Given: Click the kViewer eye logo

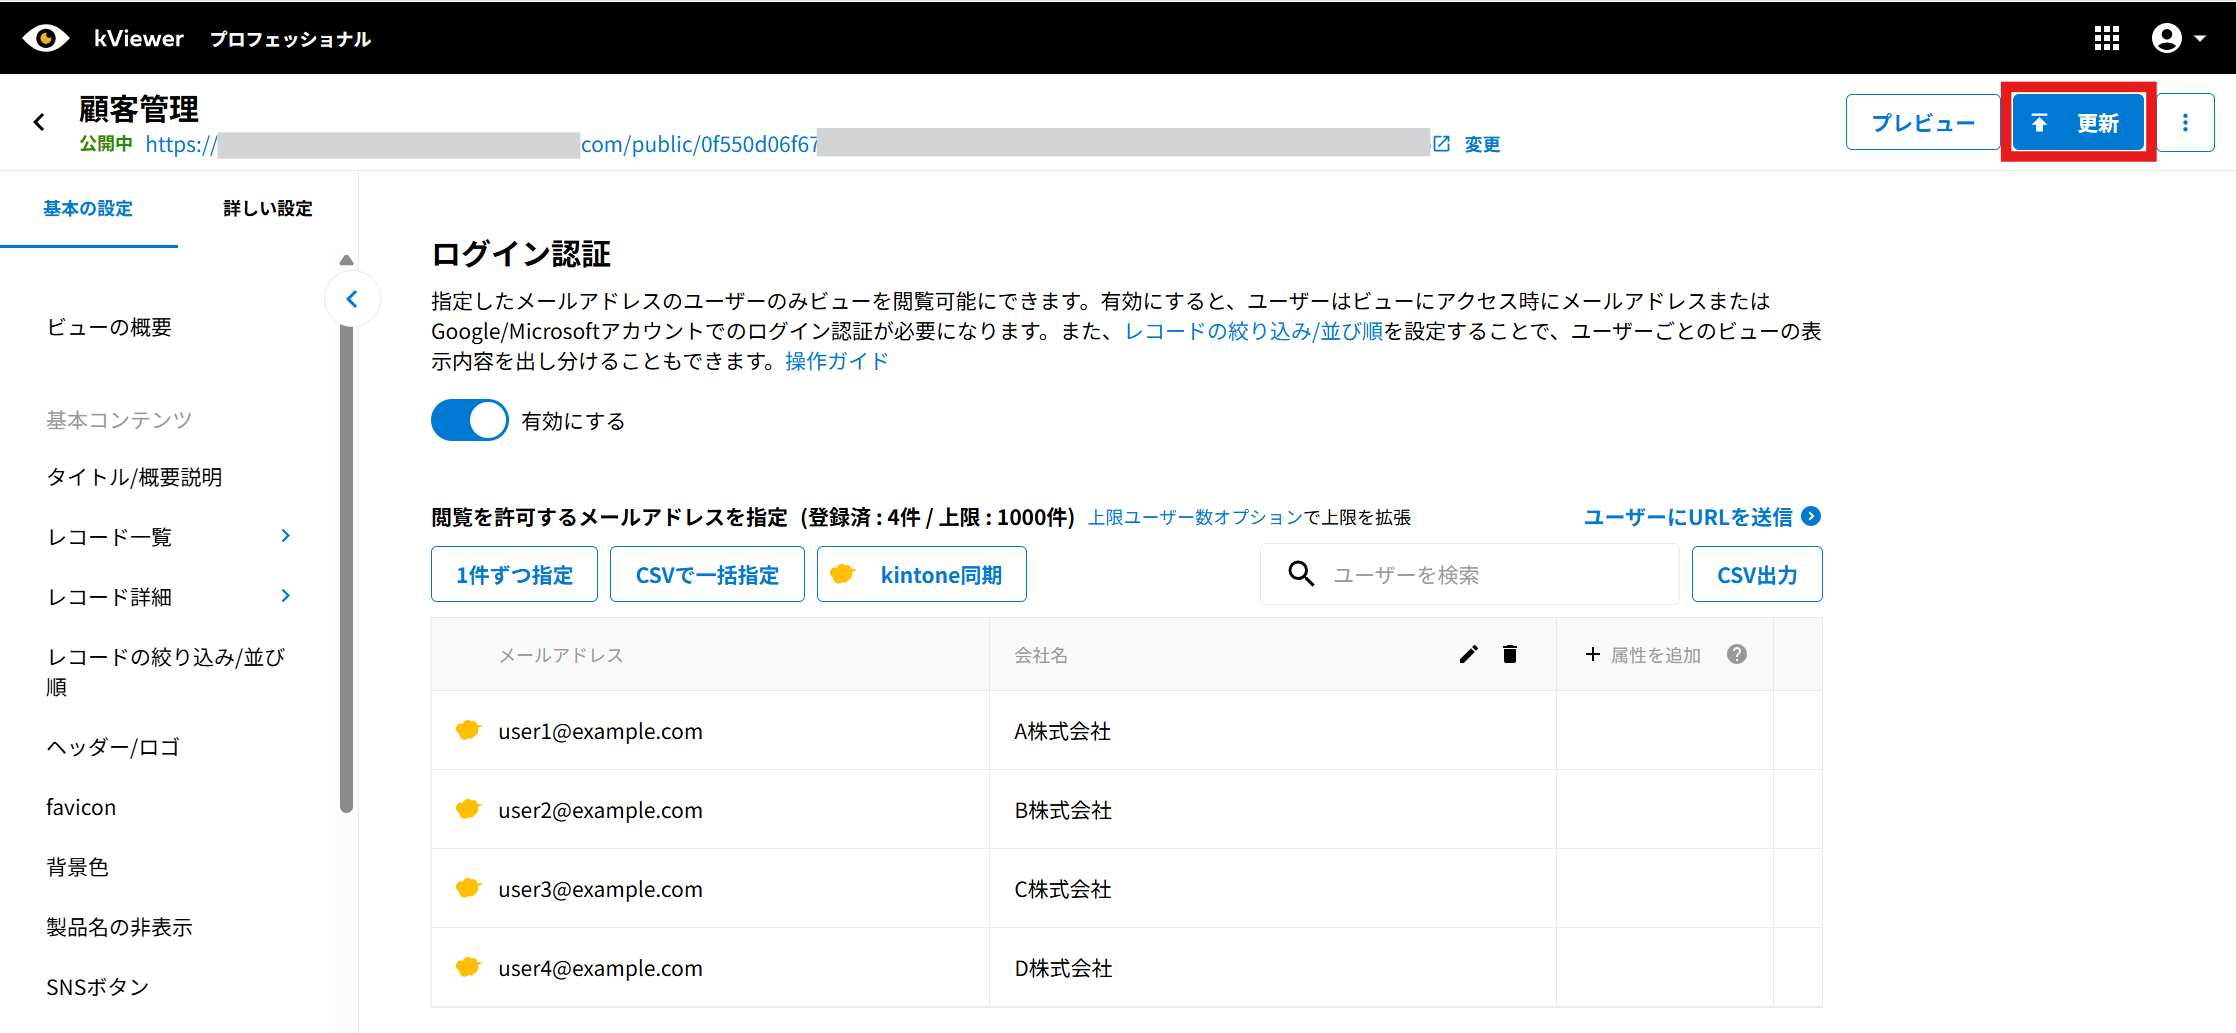Looking at the screenshot, I should (x=45, y=38).
